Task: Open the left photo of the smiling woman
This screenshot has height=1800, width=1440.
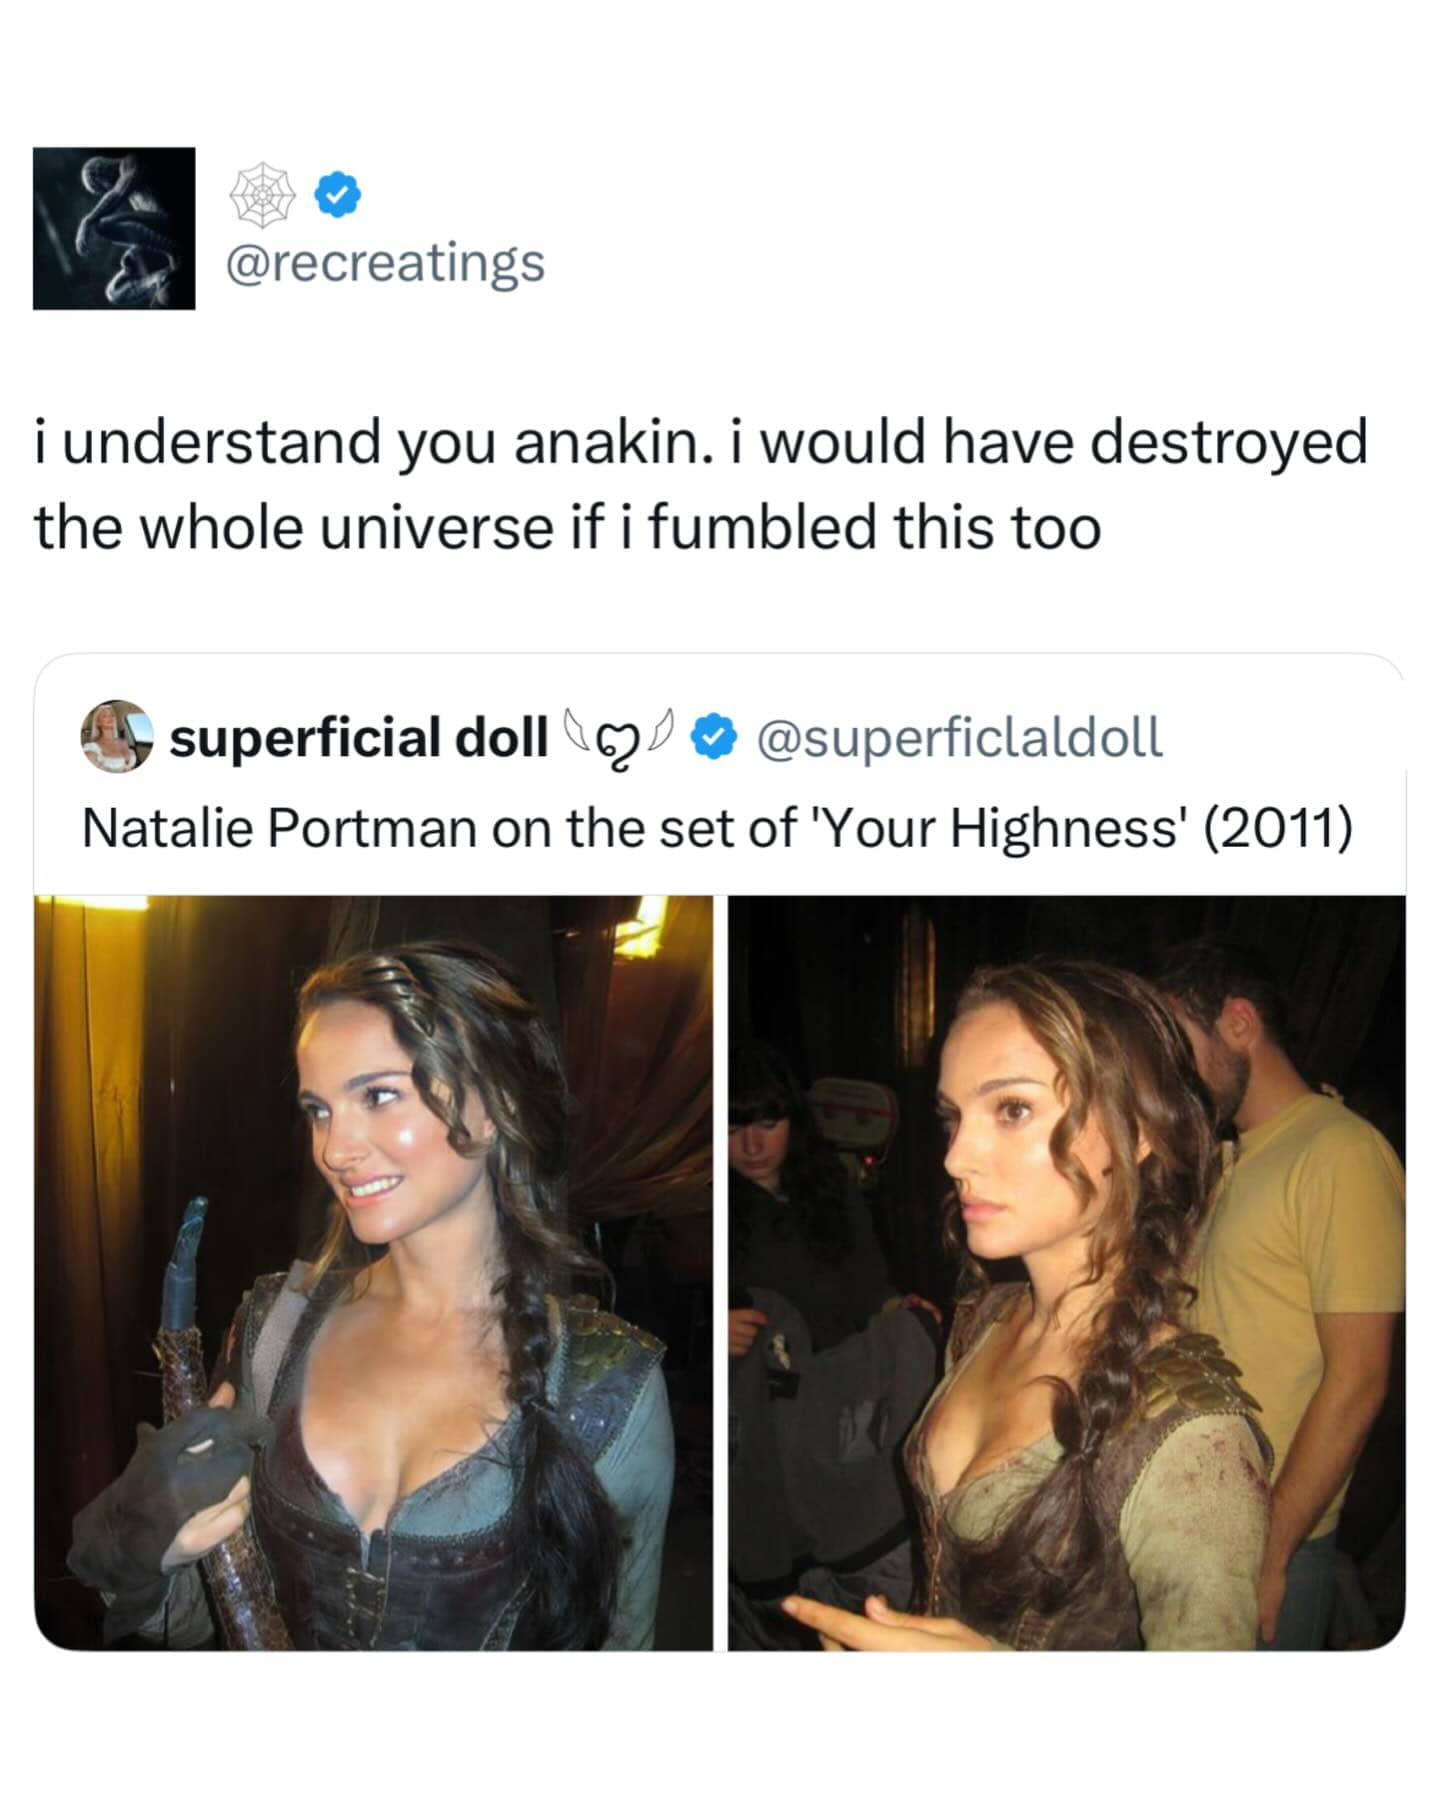Action: coord(374,1272)
